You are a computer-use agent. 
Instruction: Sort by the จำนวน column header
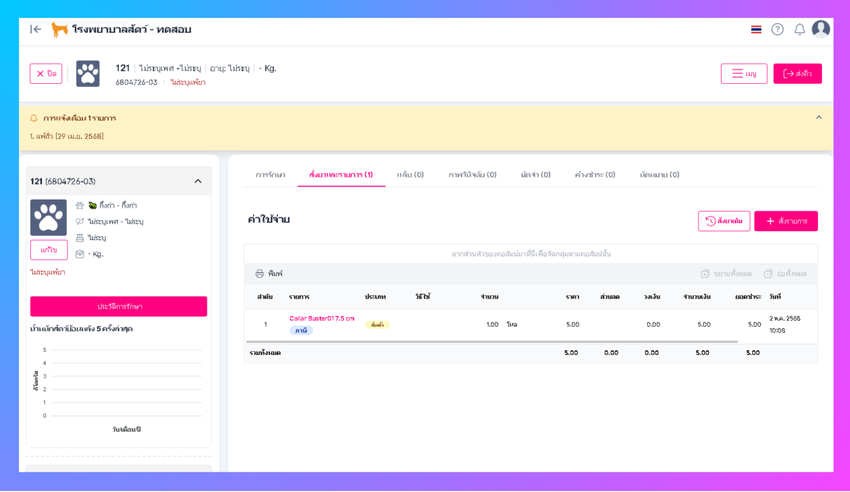490,297
